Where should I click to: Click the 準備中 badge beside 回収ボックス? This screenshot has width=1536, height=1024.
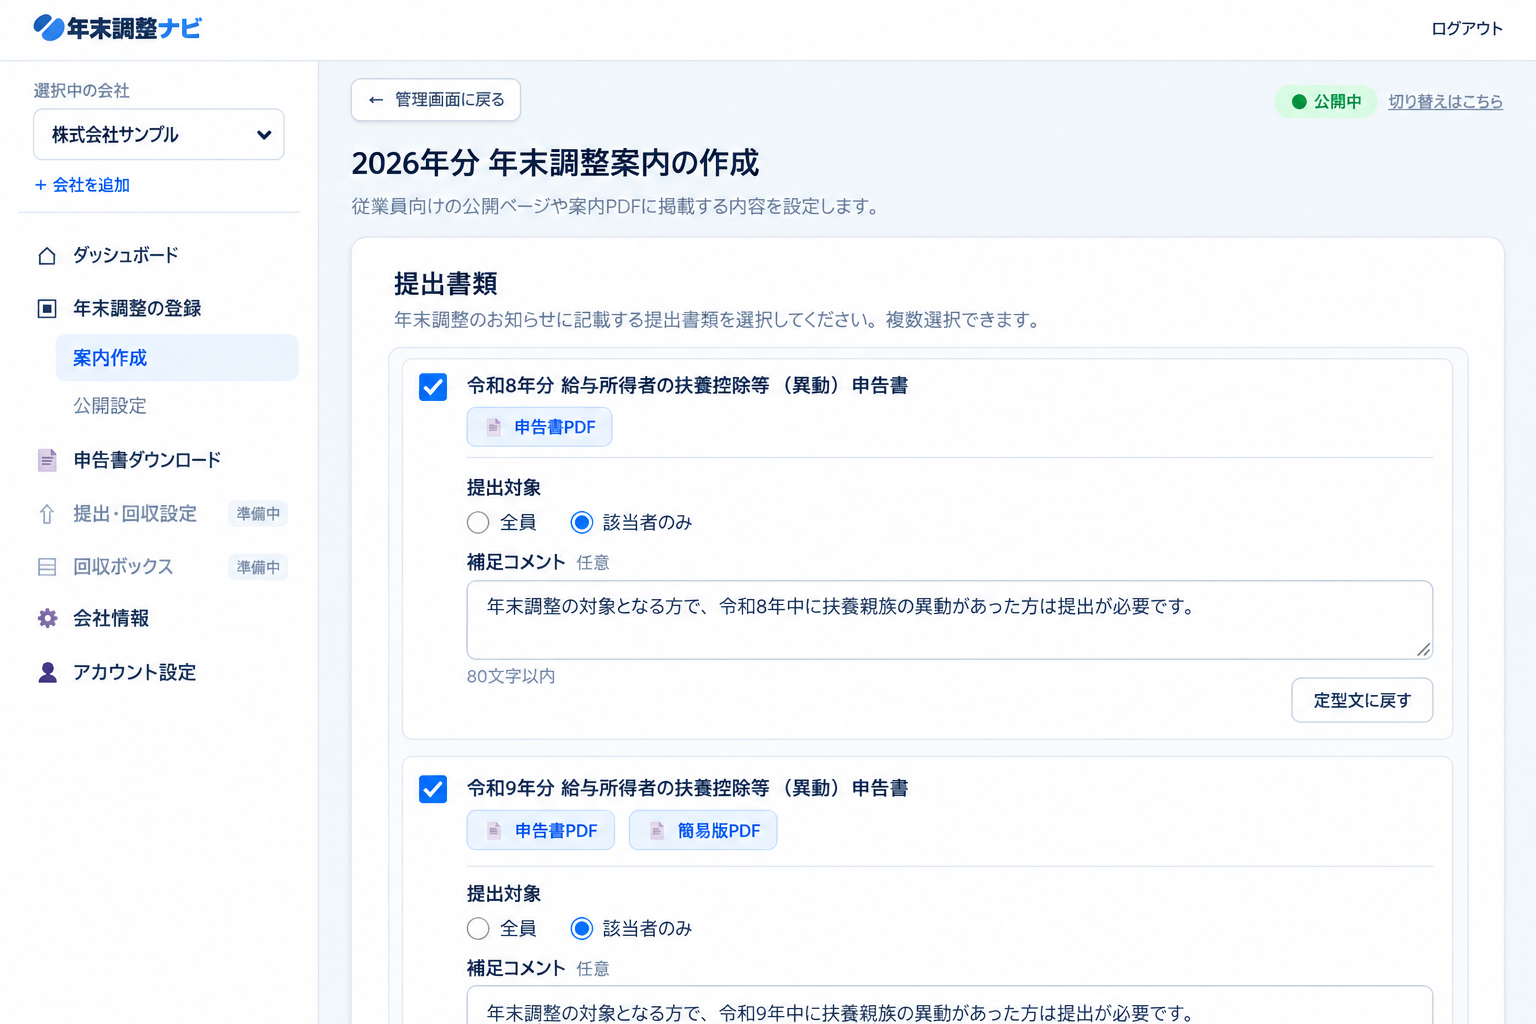click(258, 567)
